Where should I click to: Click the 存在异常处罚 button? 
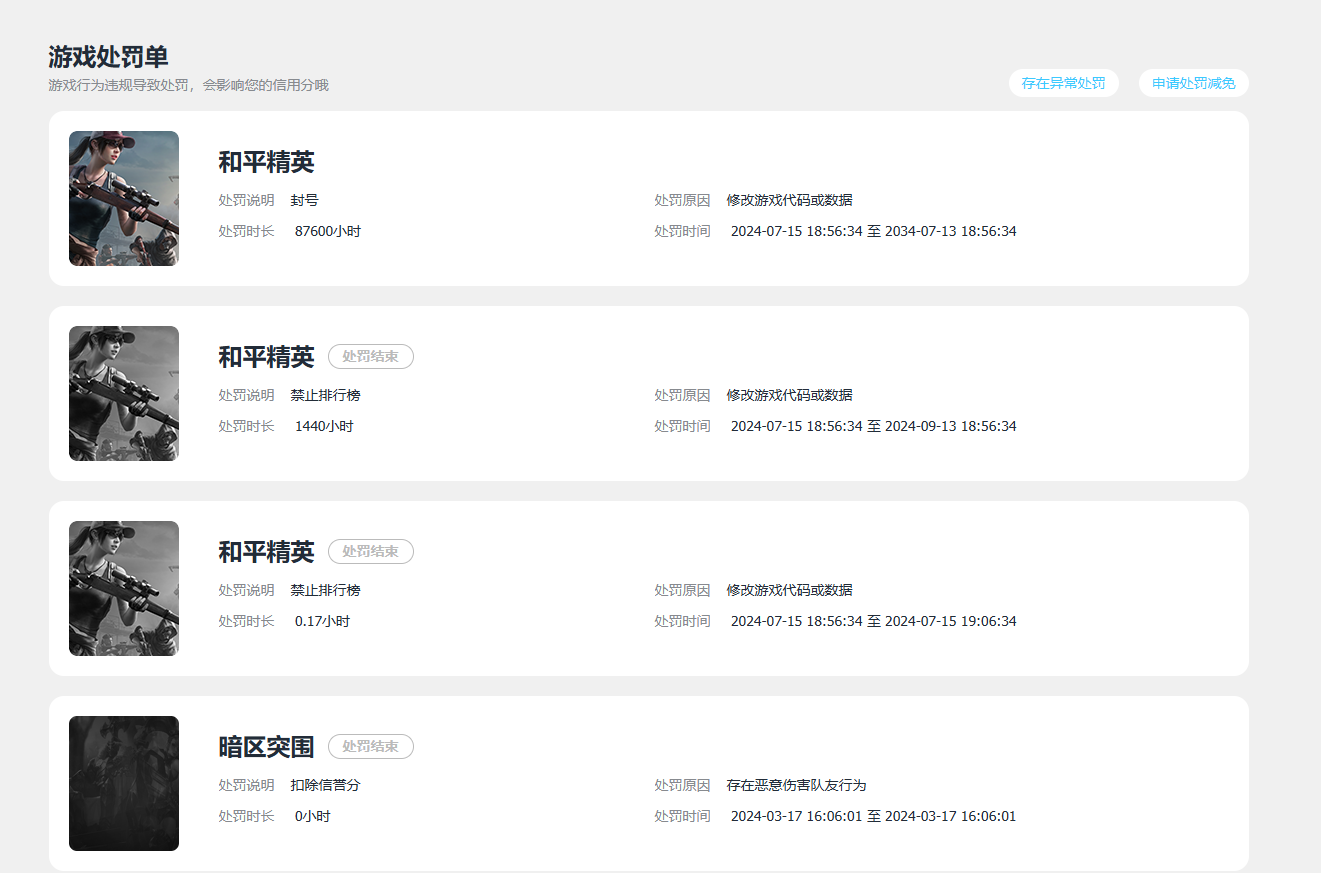(x=1063, y=83)
